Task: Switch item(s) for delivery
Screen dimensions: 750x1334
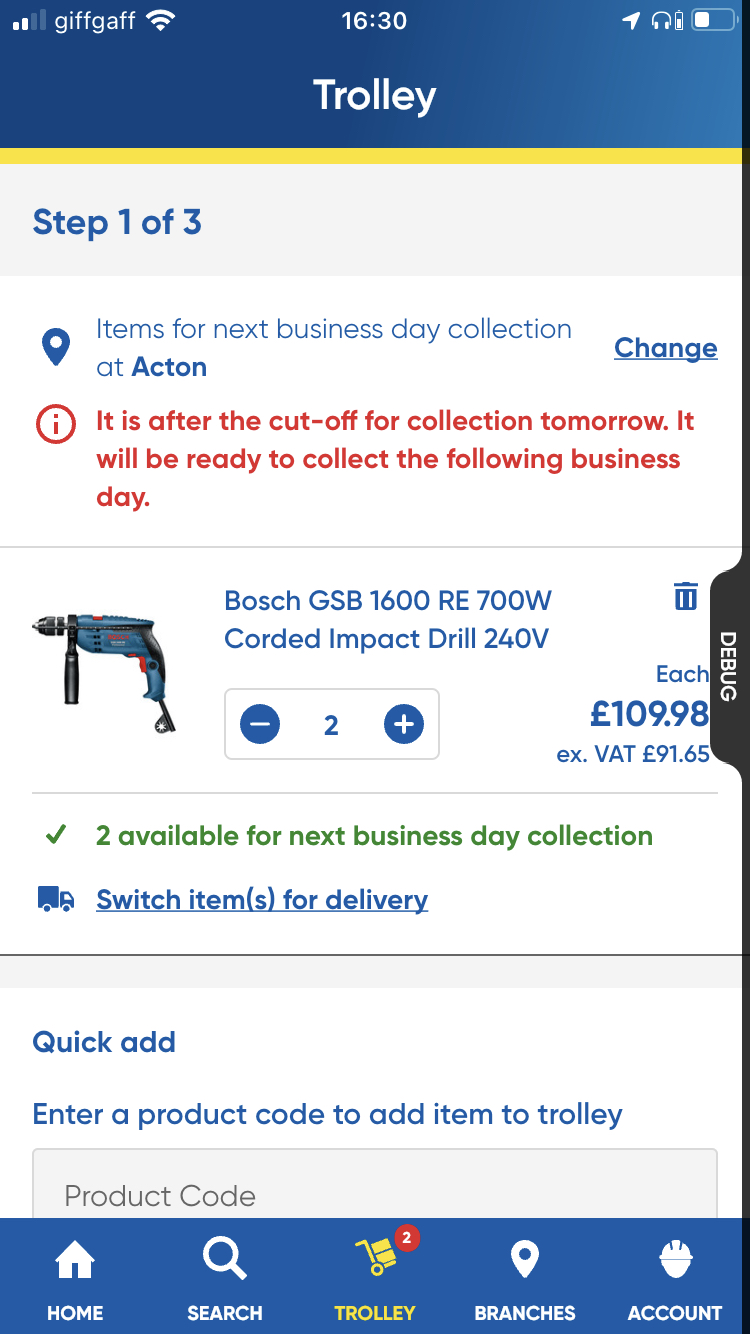Action: 262,900
